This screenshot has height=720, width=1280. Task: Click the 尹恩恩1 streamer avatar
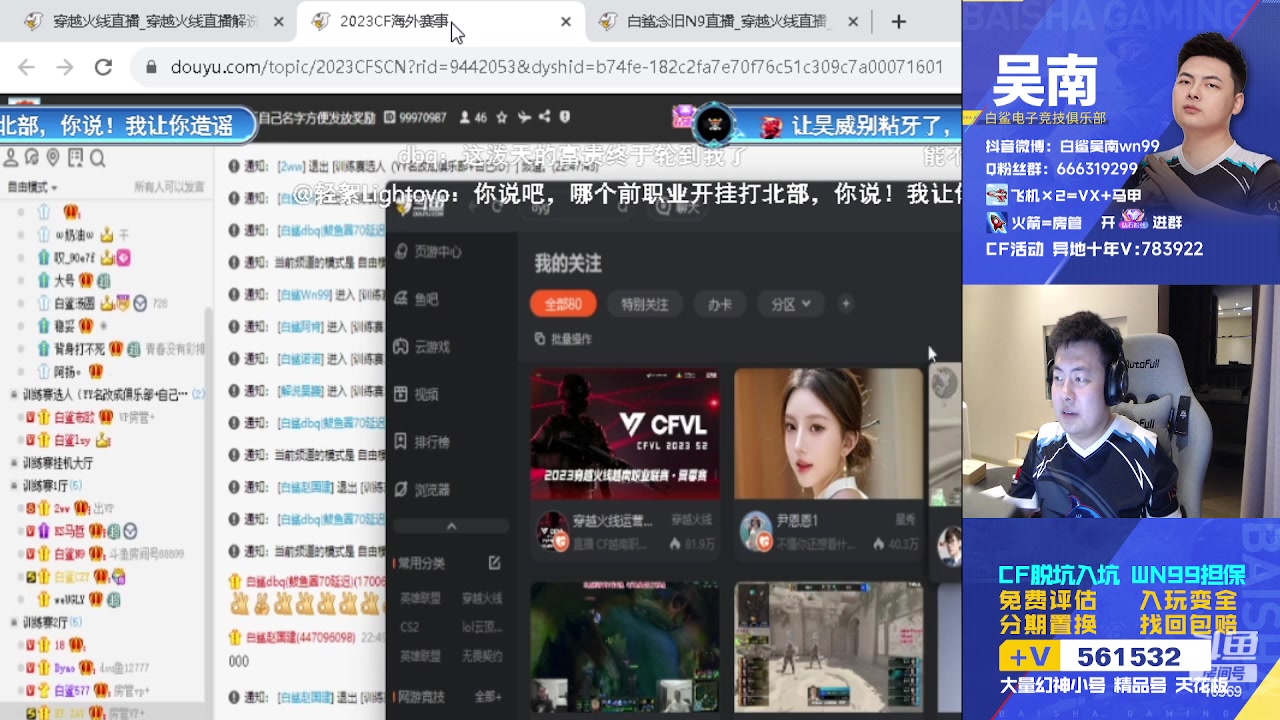point(756,531)
